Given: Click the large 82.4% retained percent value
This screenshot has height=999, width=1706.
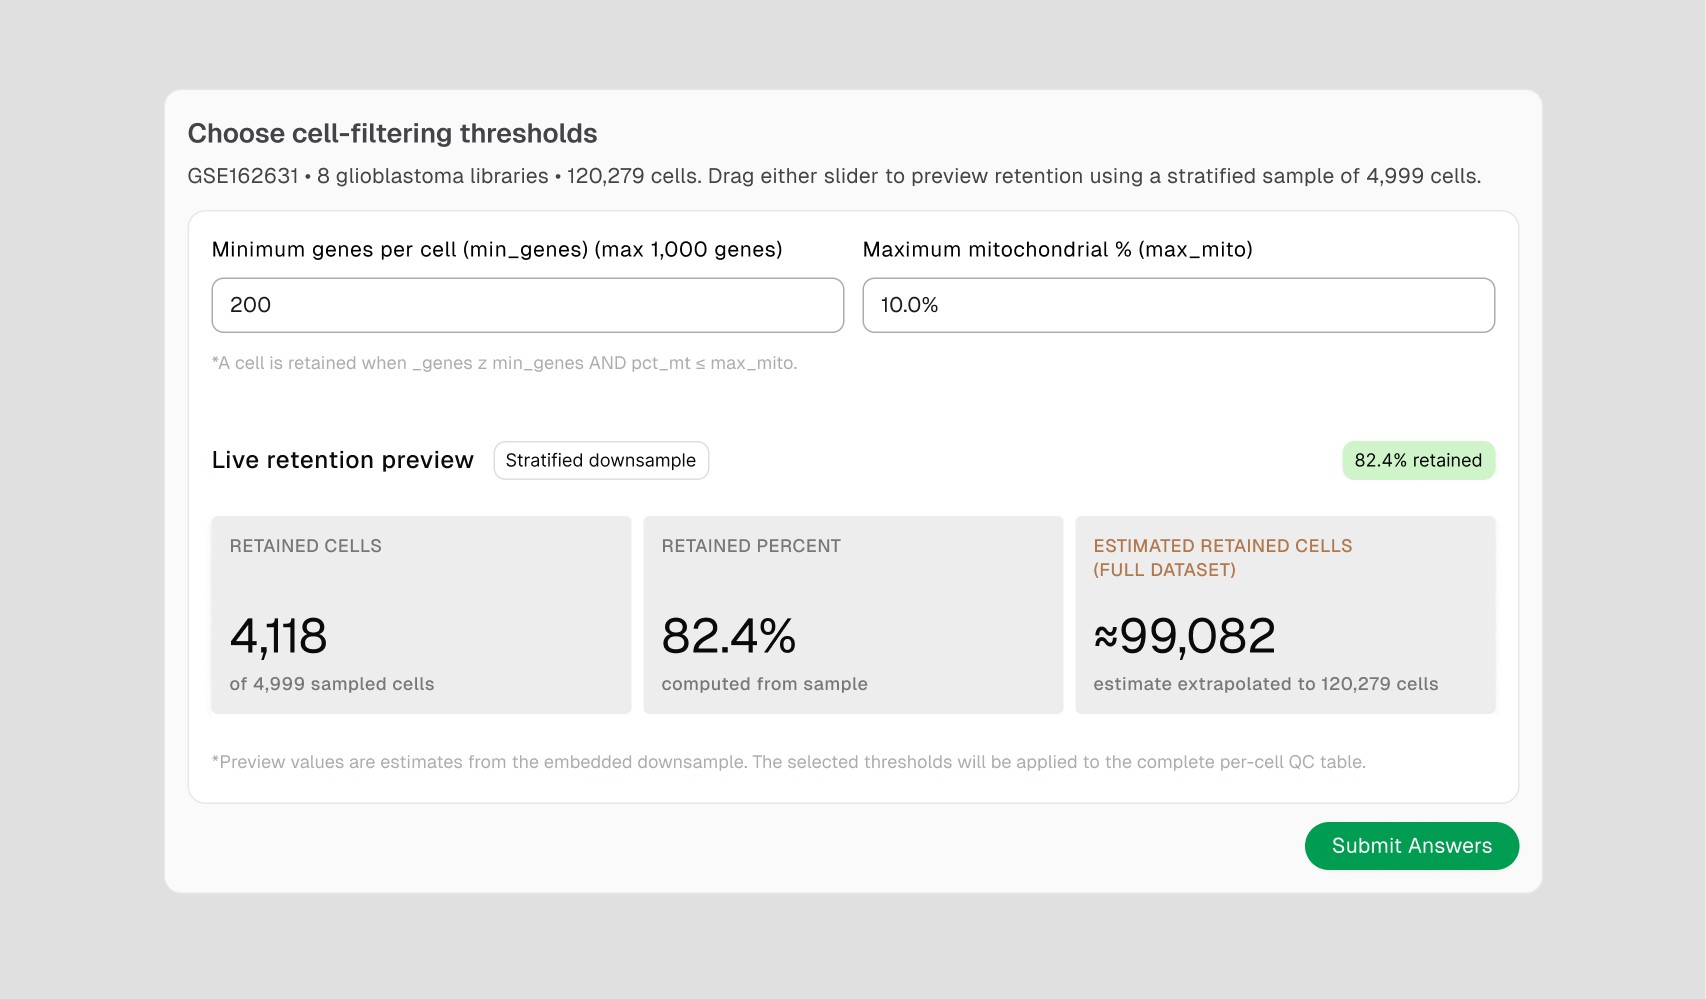Looking at the screenshot, I should (x=729, y=636).
